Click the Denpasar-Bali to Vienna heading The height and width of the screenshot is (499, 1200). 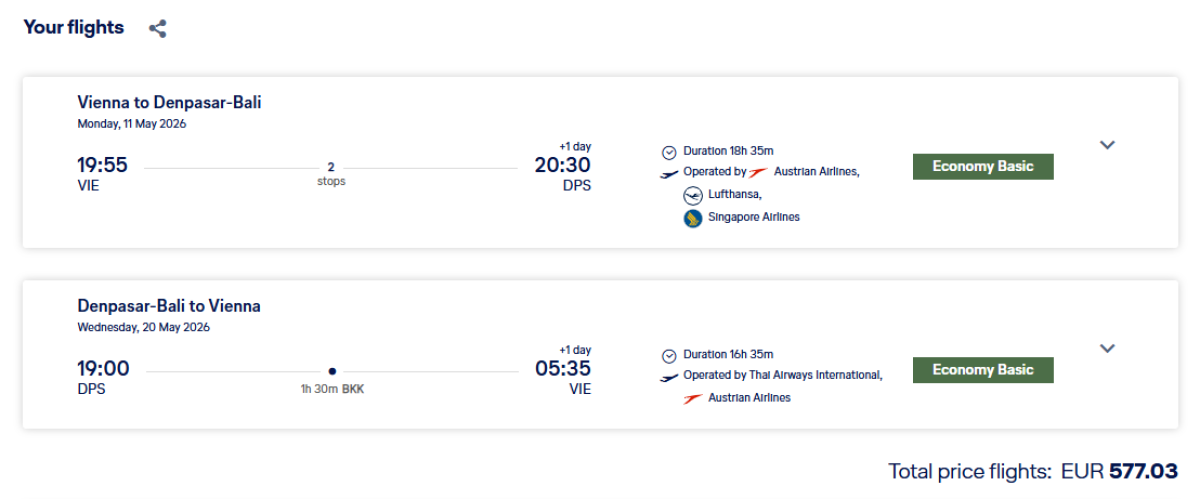click(x=169, y=306)
